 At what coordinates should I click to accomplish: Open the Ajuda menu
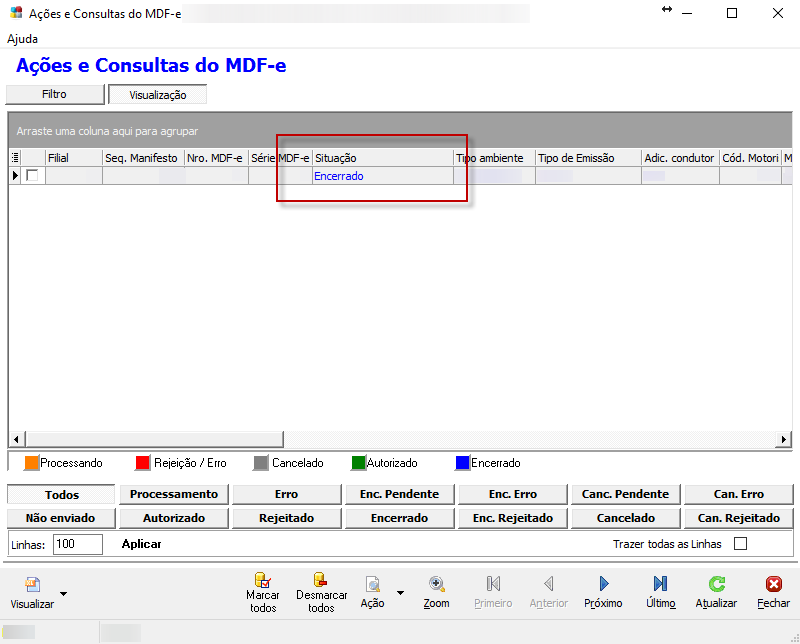click(x=22, y=39)
